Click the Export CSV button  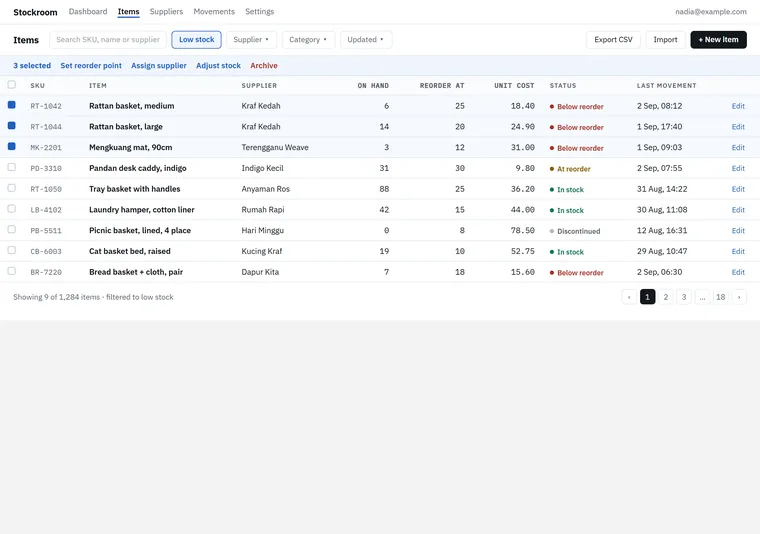pos(613,40)
